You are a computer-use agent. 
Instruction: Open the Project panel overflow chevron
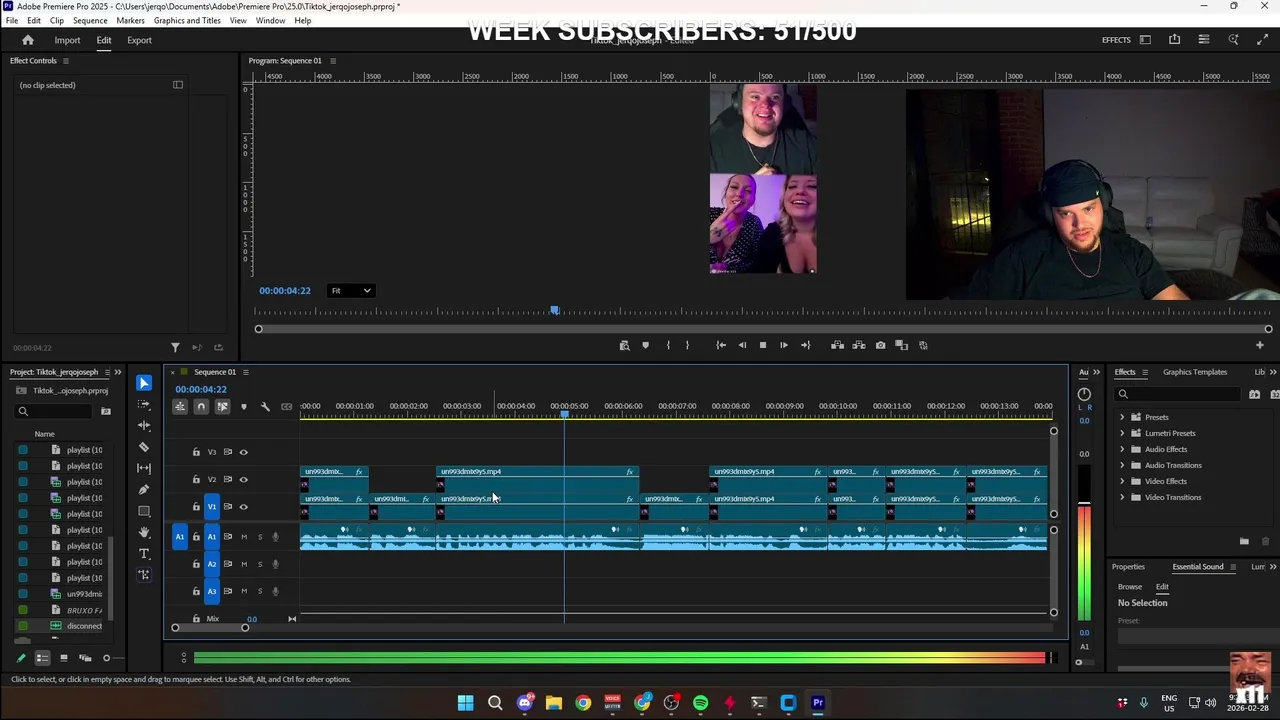click(x=118, y=372)
